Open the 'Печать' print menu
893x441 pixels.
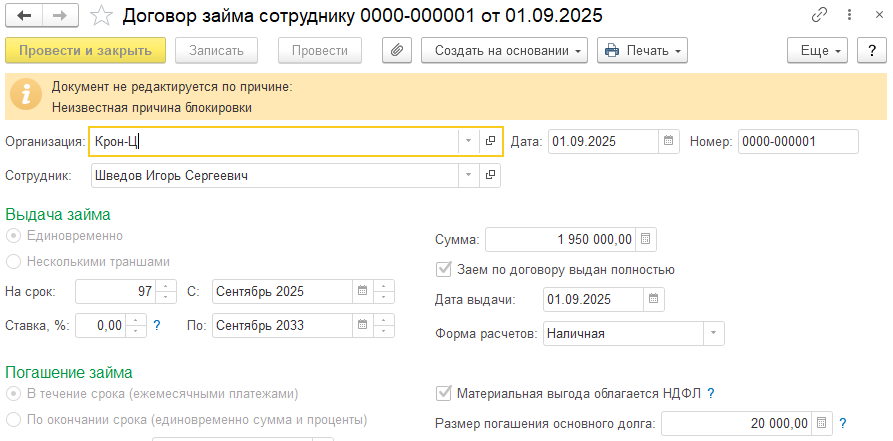(642, 50)
